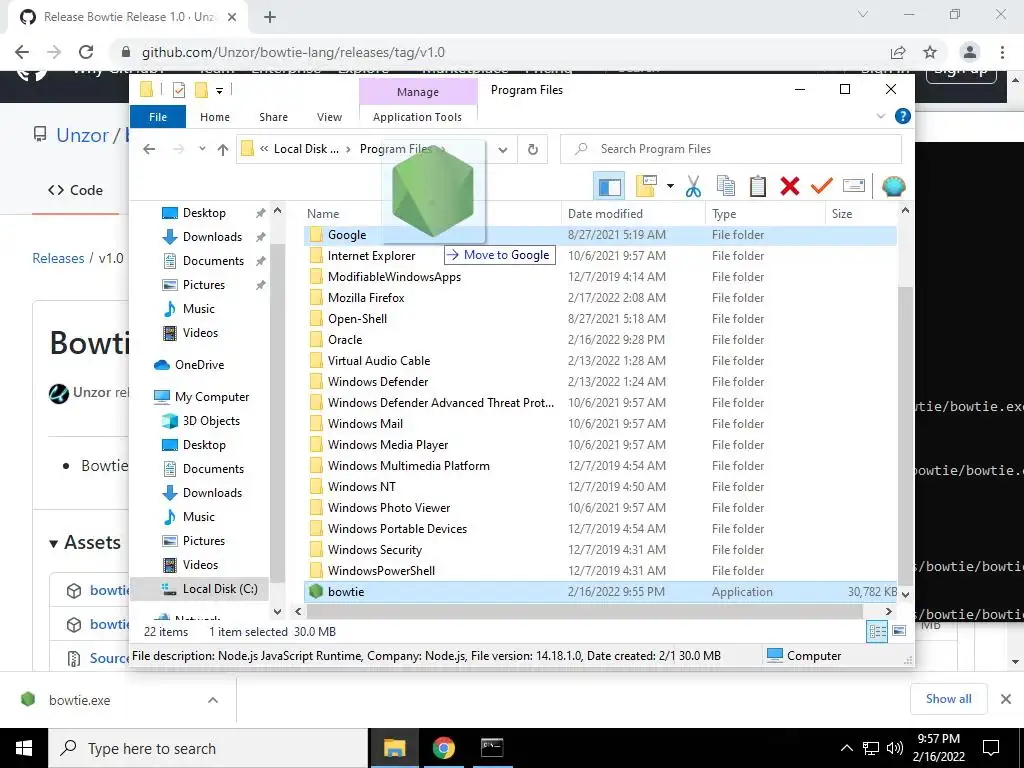The width and height of the screenshot is (1024, 768).
Task: Click the red X Delete toolbar icon
Action: pyautogui.click(x=790, y=186)
